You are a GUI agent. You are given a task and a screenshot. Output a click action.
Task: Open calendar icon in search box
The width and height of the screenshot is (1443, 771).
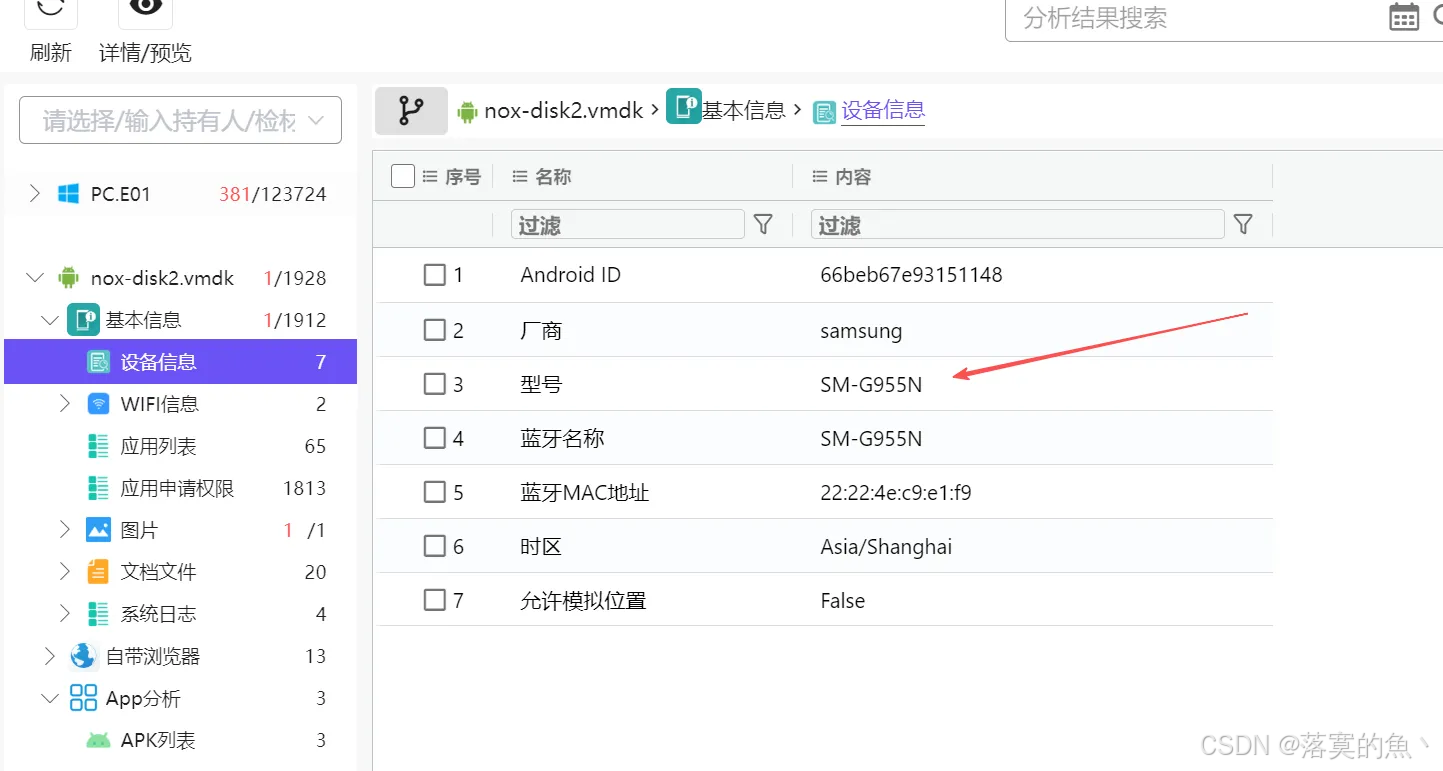pos(1404,17)
